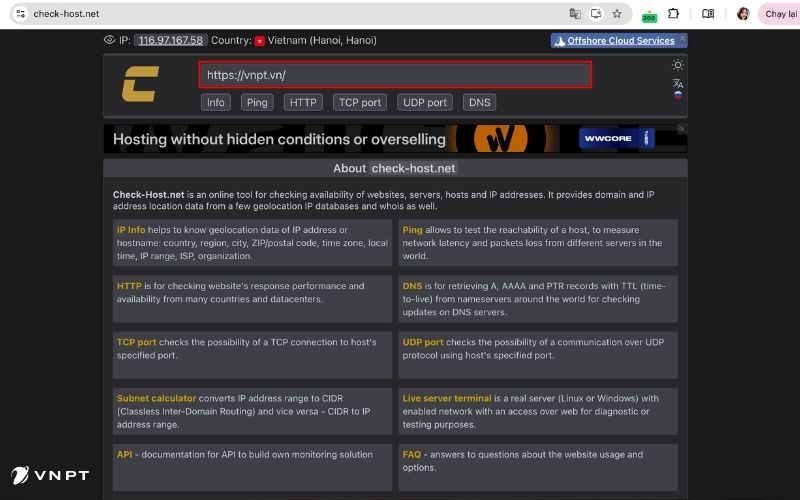Focus the host input field containing https://vnpt.vn/
This screenshot has width=800, height=500.
pos(395,75)
